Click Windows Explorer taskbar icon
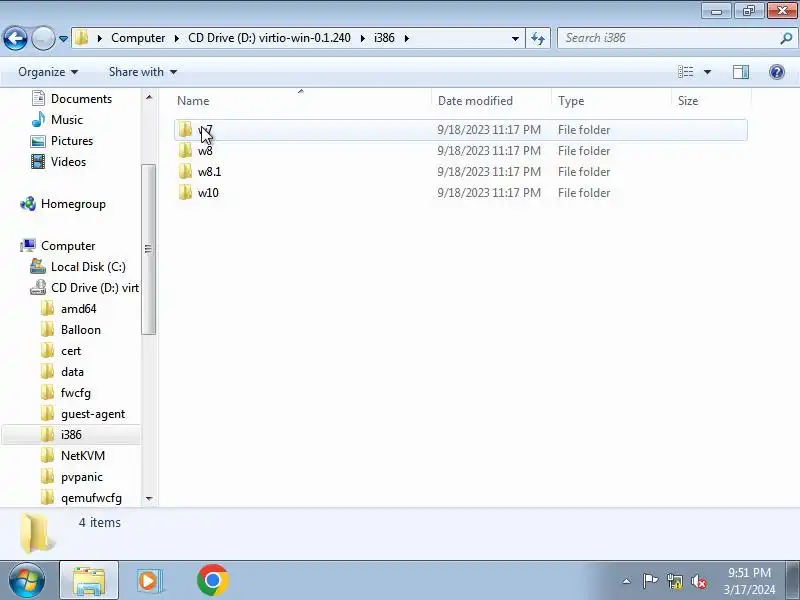This screenshot has height=600, width=800. coord(89,580)
